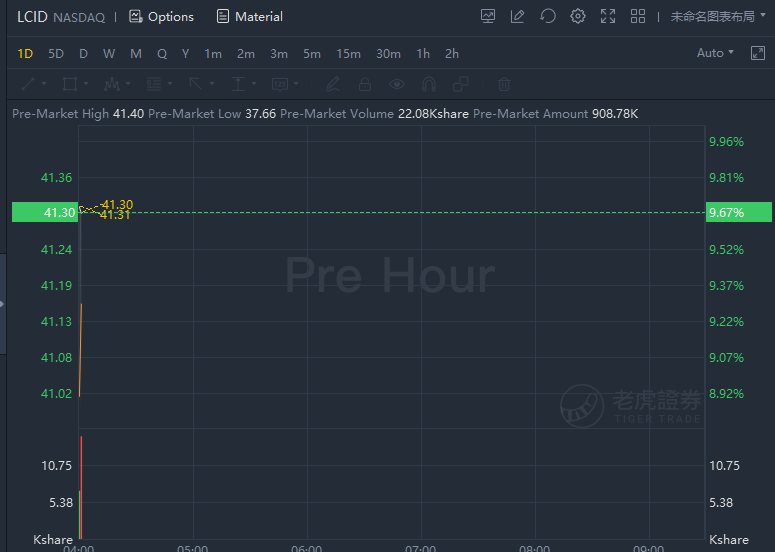Select the measure range tool
Viewport: 775px width, 552px height.
coord(238,84)
